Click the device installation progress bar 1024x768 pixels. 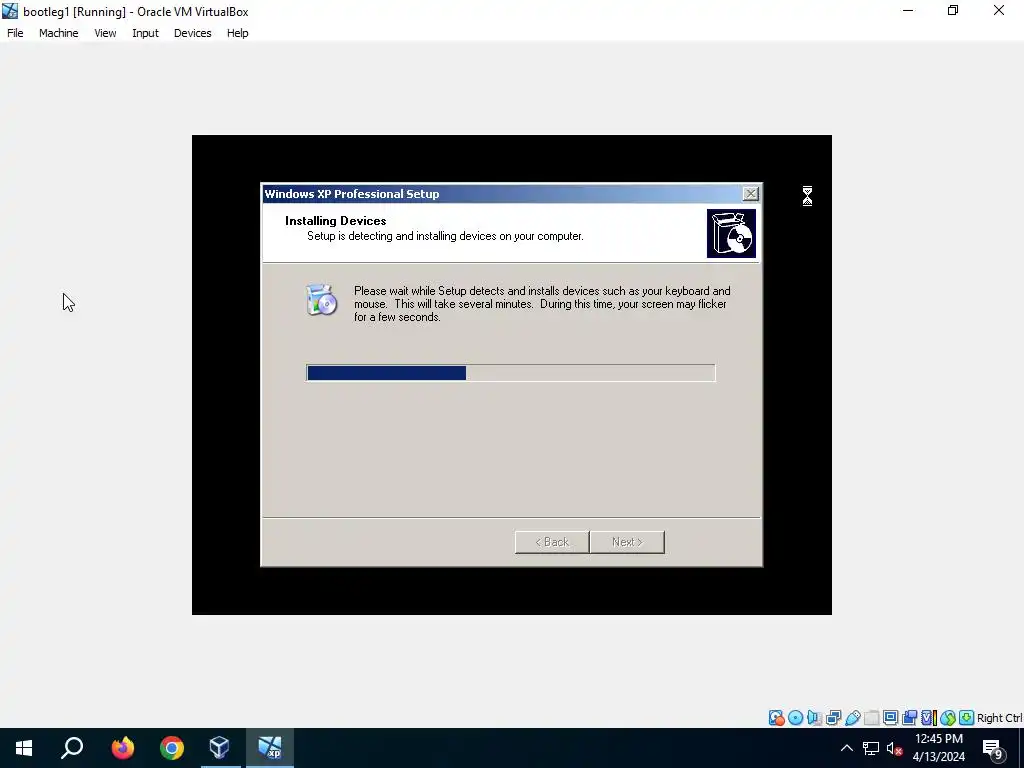[x=511, y=373]
